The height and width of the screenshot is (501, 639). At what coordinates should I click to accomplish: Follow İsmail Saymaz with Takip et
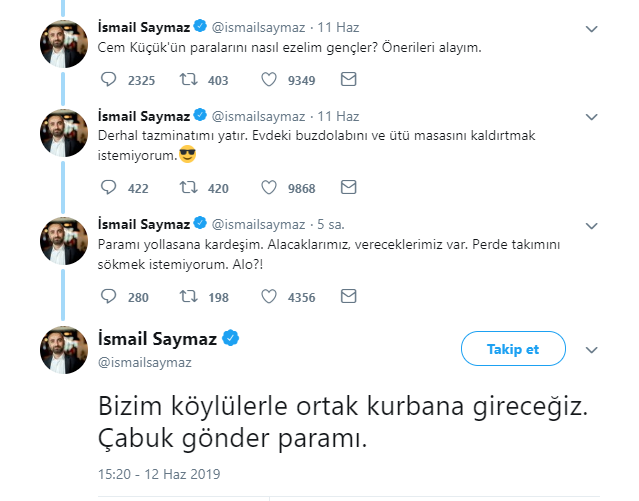(x=513, y=349)
